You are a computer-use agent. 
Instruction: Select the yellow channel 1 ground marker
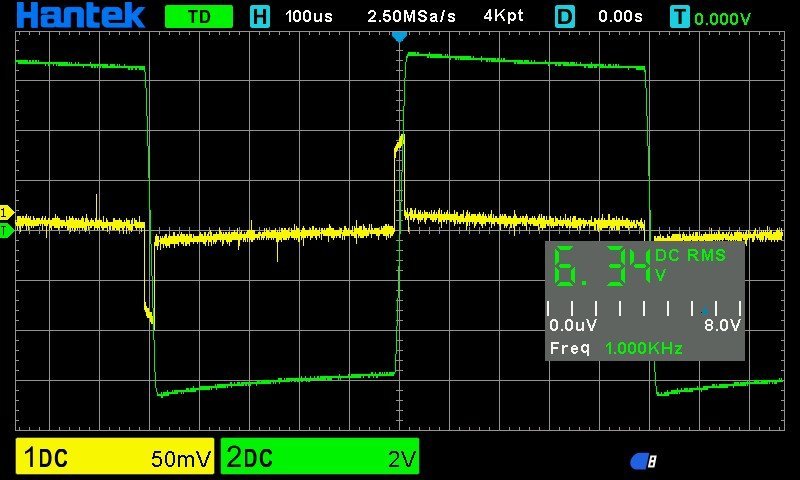5,212
